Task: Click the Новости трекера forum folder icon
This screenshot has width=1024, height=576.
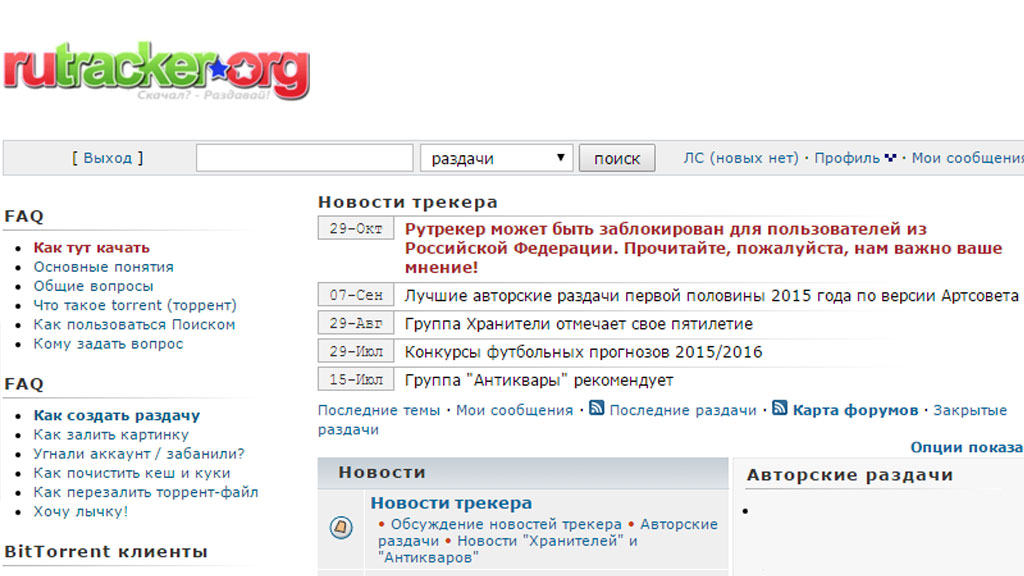Action: (x=341, y=526)
